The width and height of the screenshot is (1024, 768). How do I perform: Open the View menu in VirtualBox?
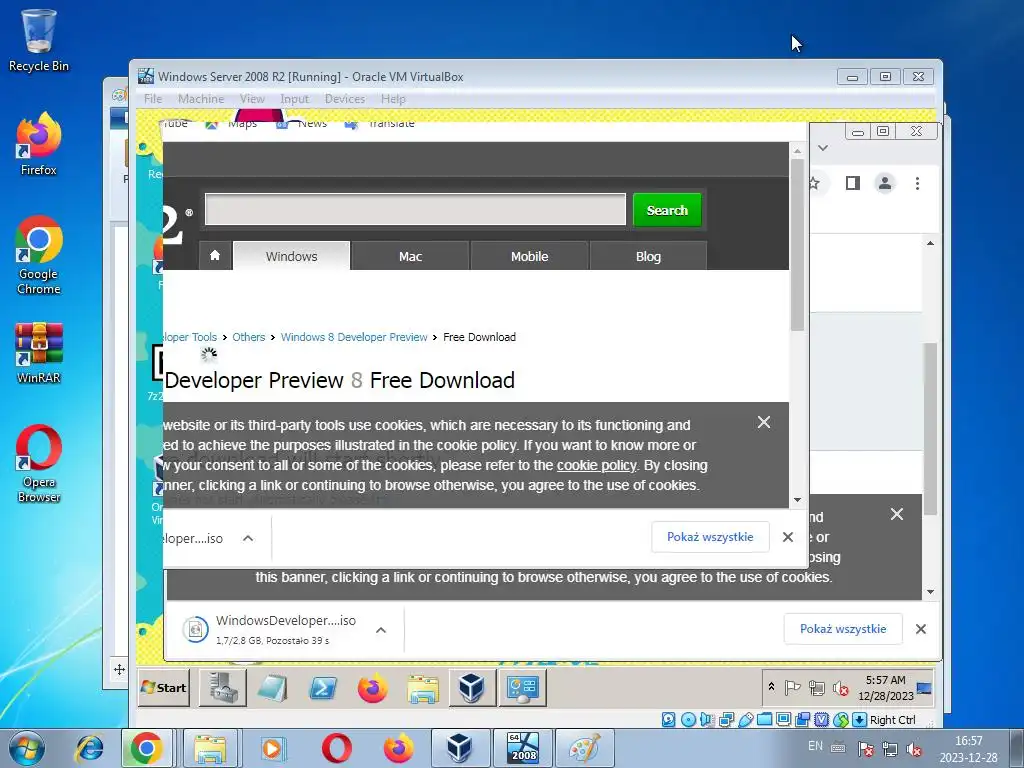pos(252,99)
